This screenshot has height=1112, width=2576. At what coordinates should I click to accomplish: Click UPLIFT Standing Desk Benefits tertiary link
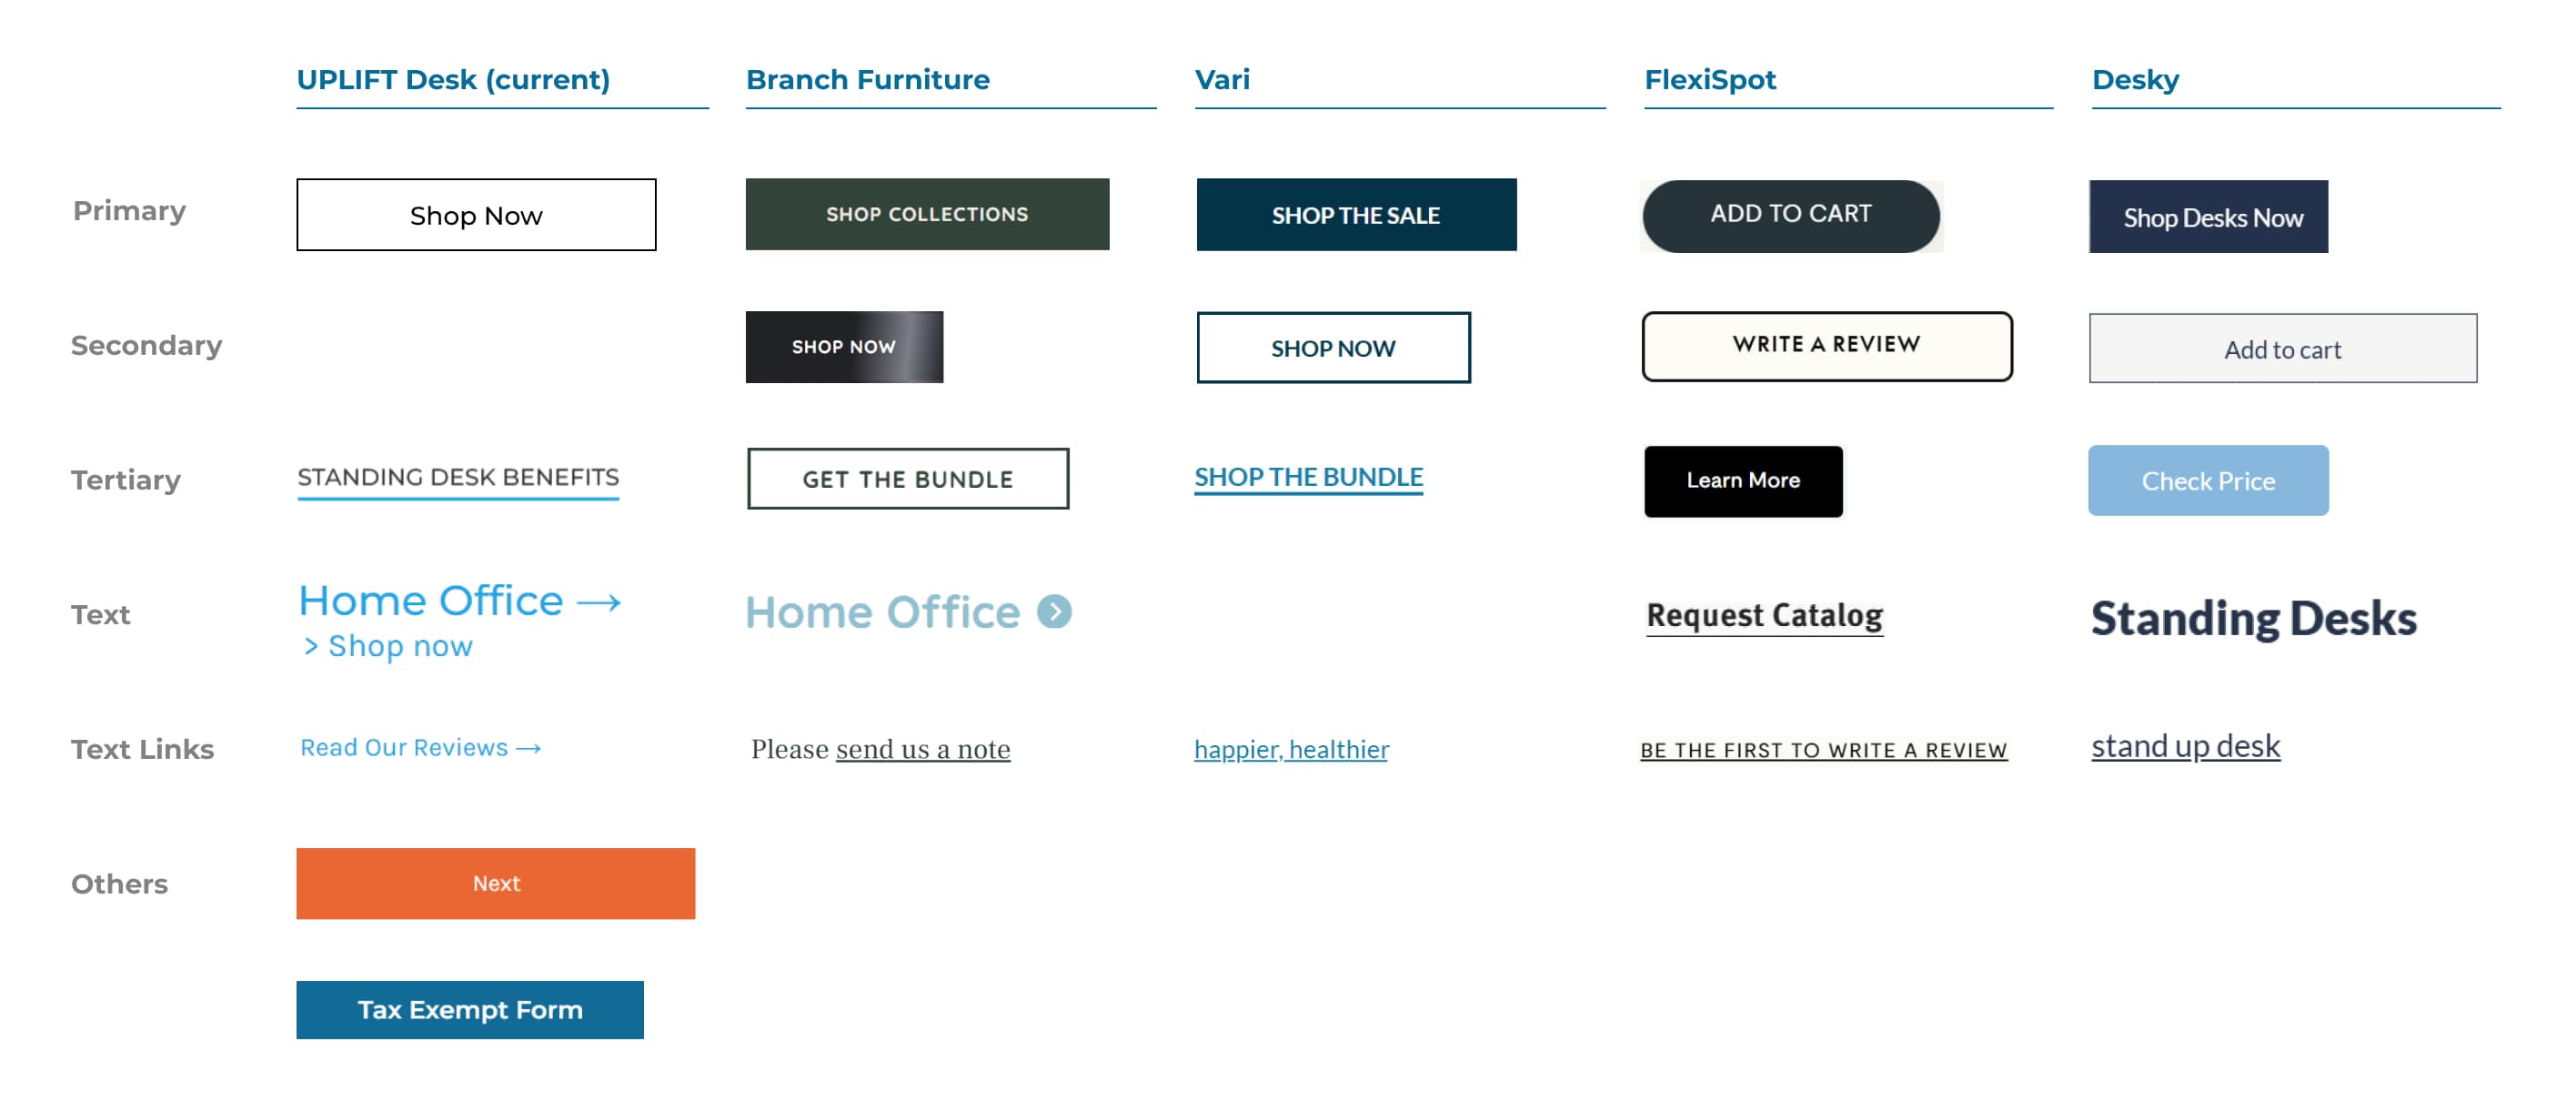tap(457, 476)
